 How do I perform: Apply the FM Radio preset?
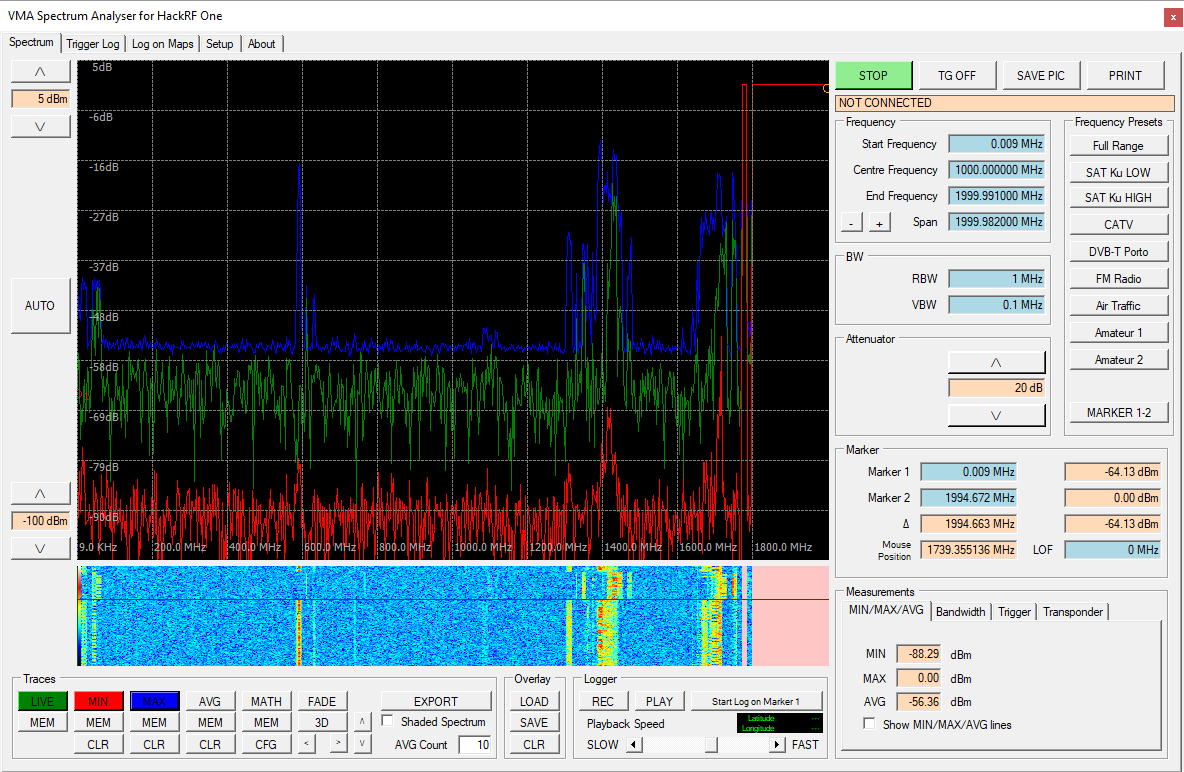(x=1118, y=277)
